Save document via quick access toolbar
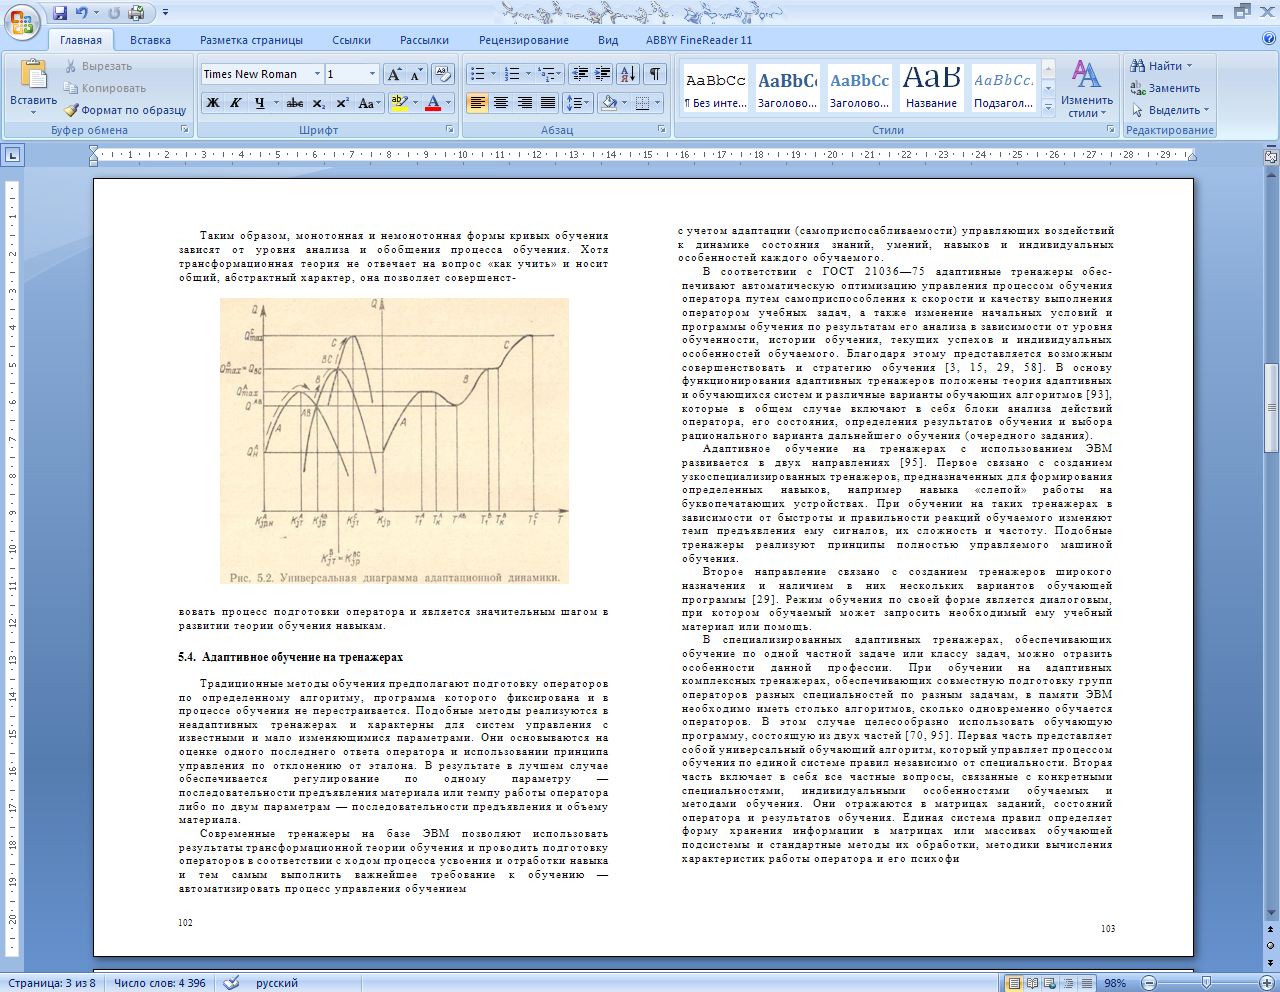Viewport: 1280px width, 992px height. (x=60, y=13)
